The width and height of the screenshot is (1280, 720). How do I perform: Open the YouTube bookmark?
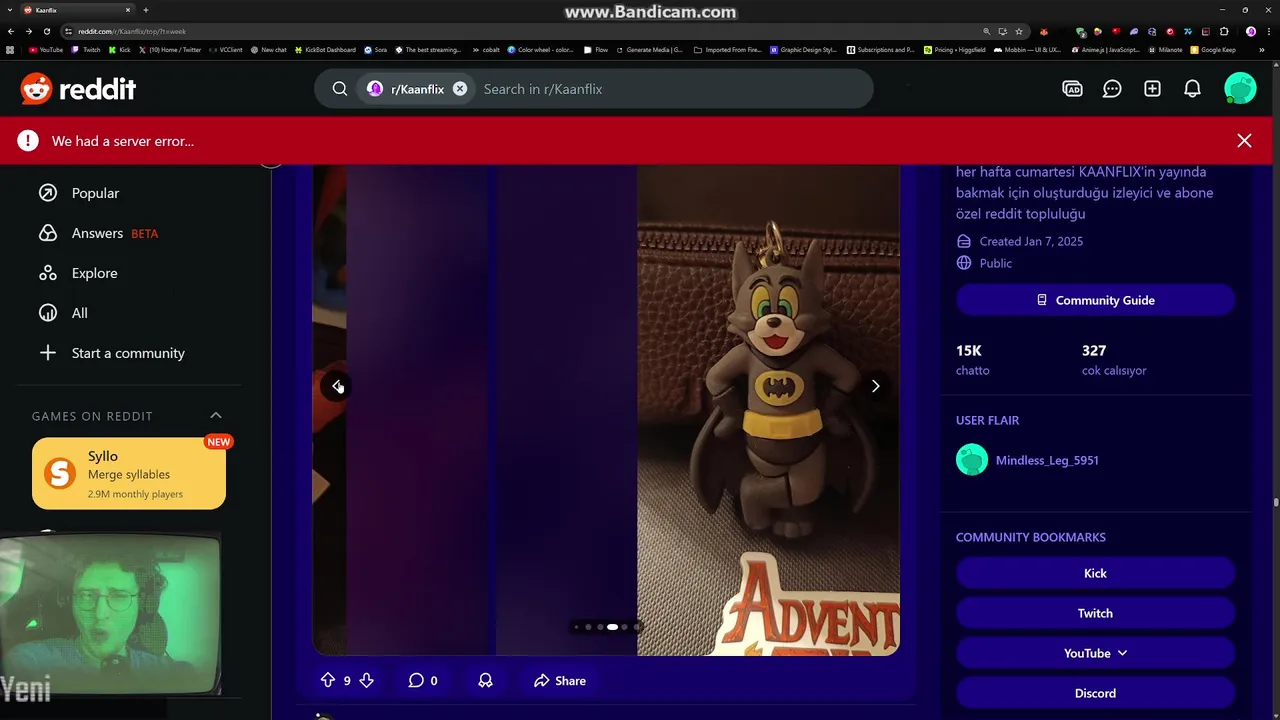[x=46, y=50]
